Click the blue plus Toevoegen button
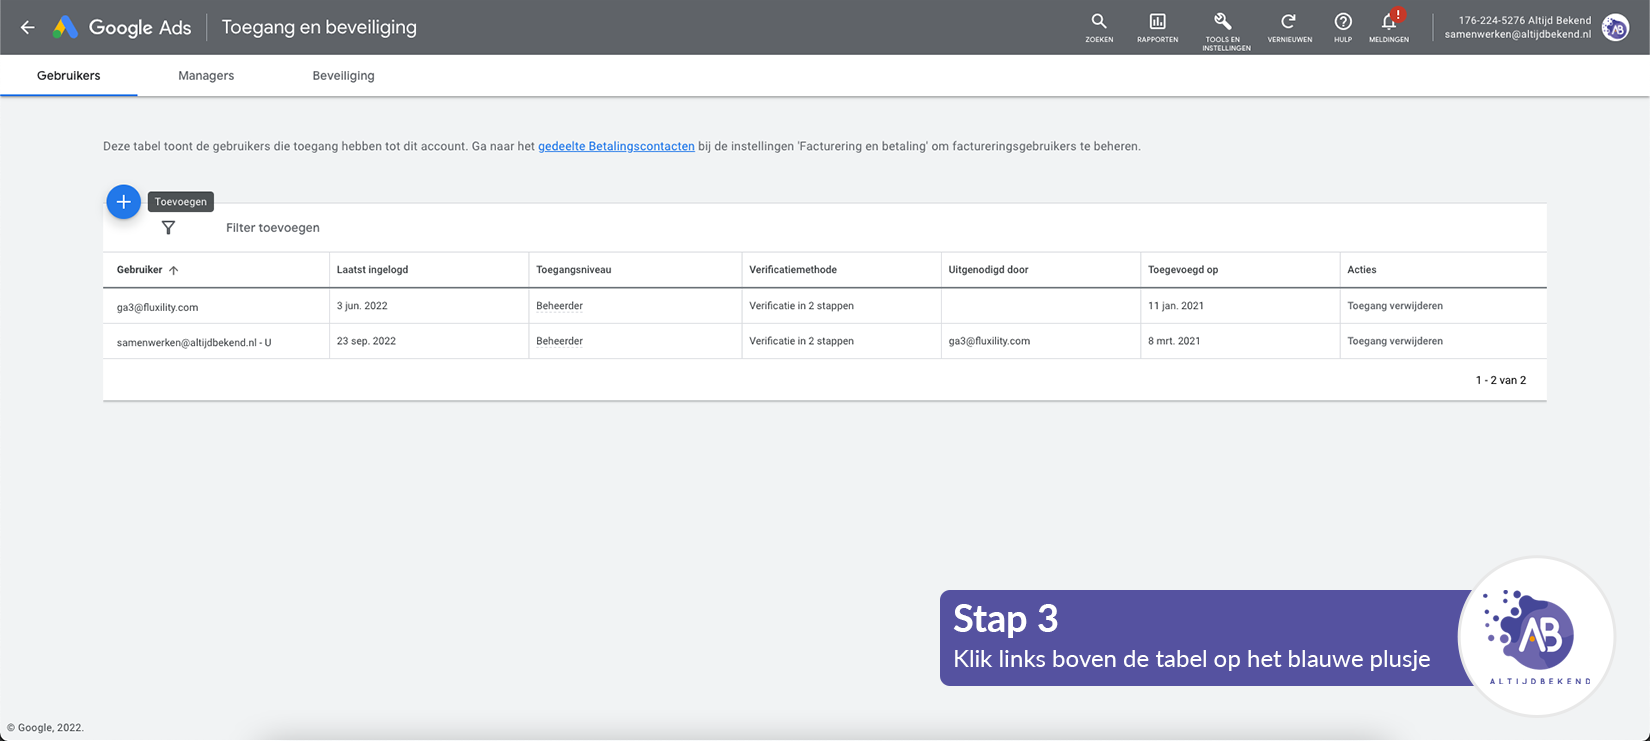This screenshot has height=741, width=1650. [x=123, y=202]
